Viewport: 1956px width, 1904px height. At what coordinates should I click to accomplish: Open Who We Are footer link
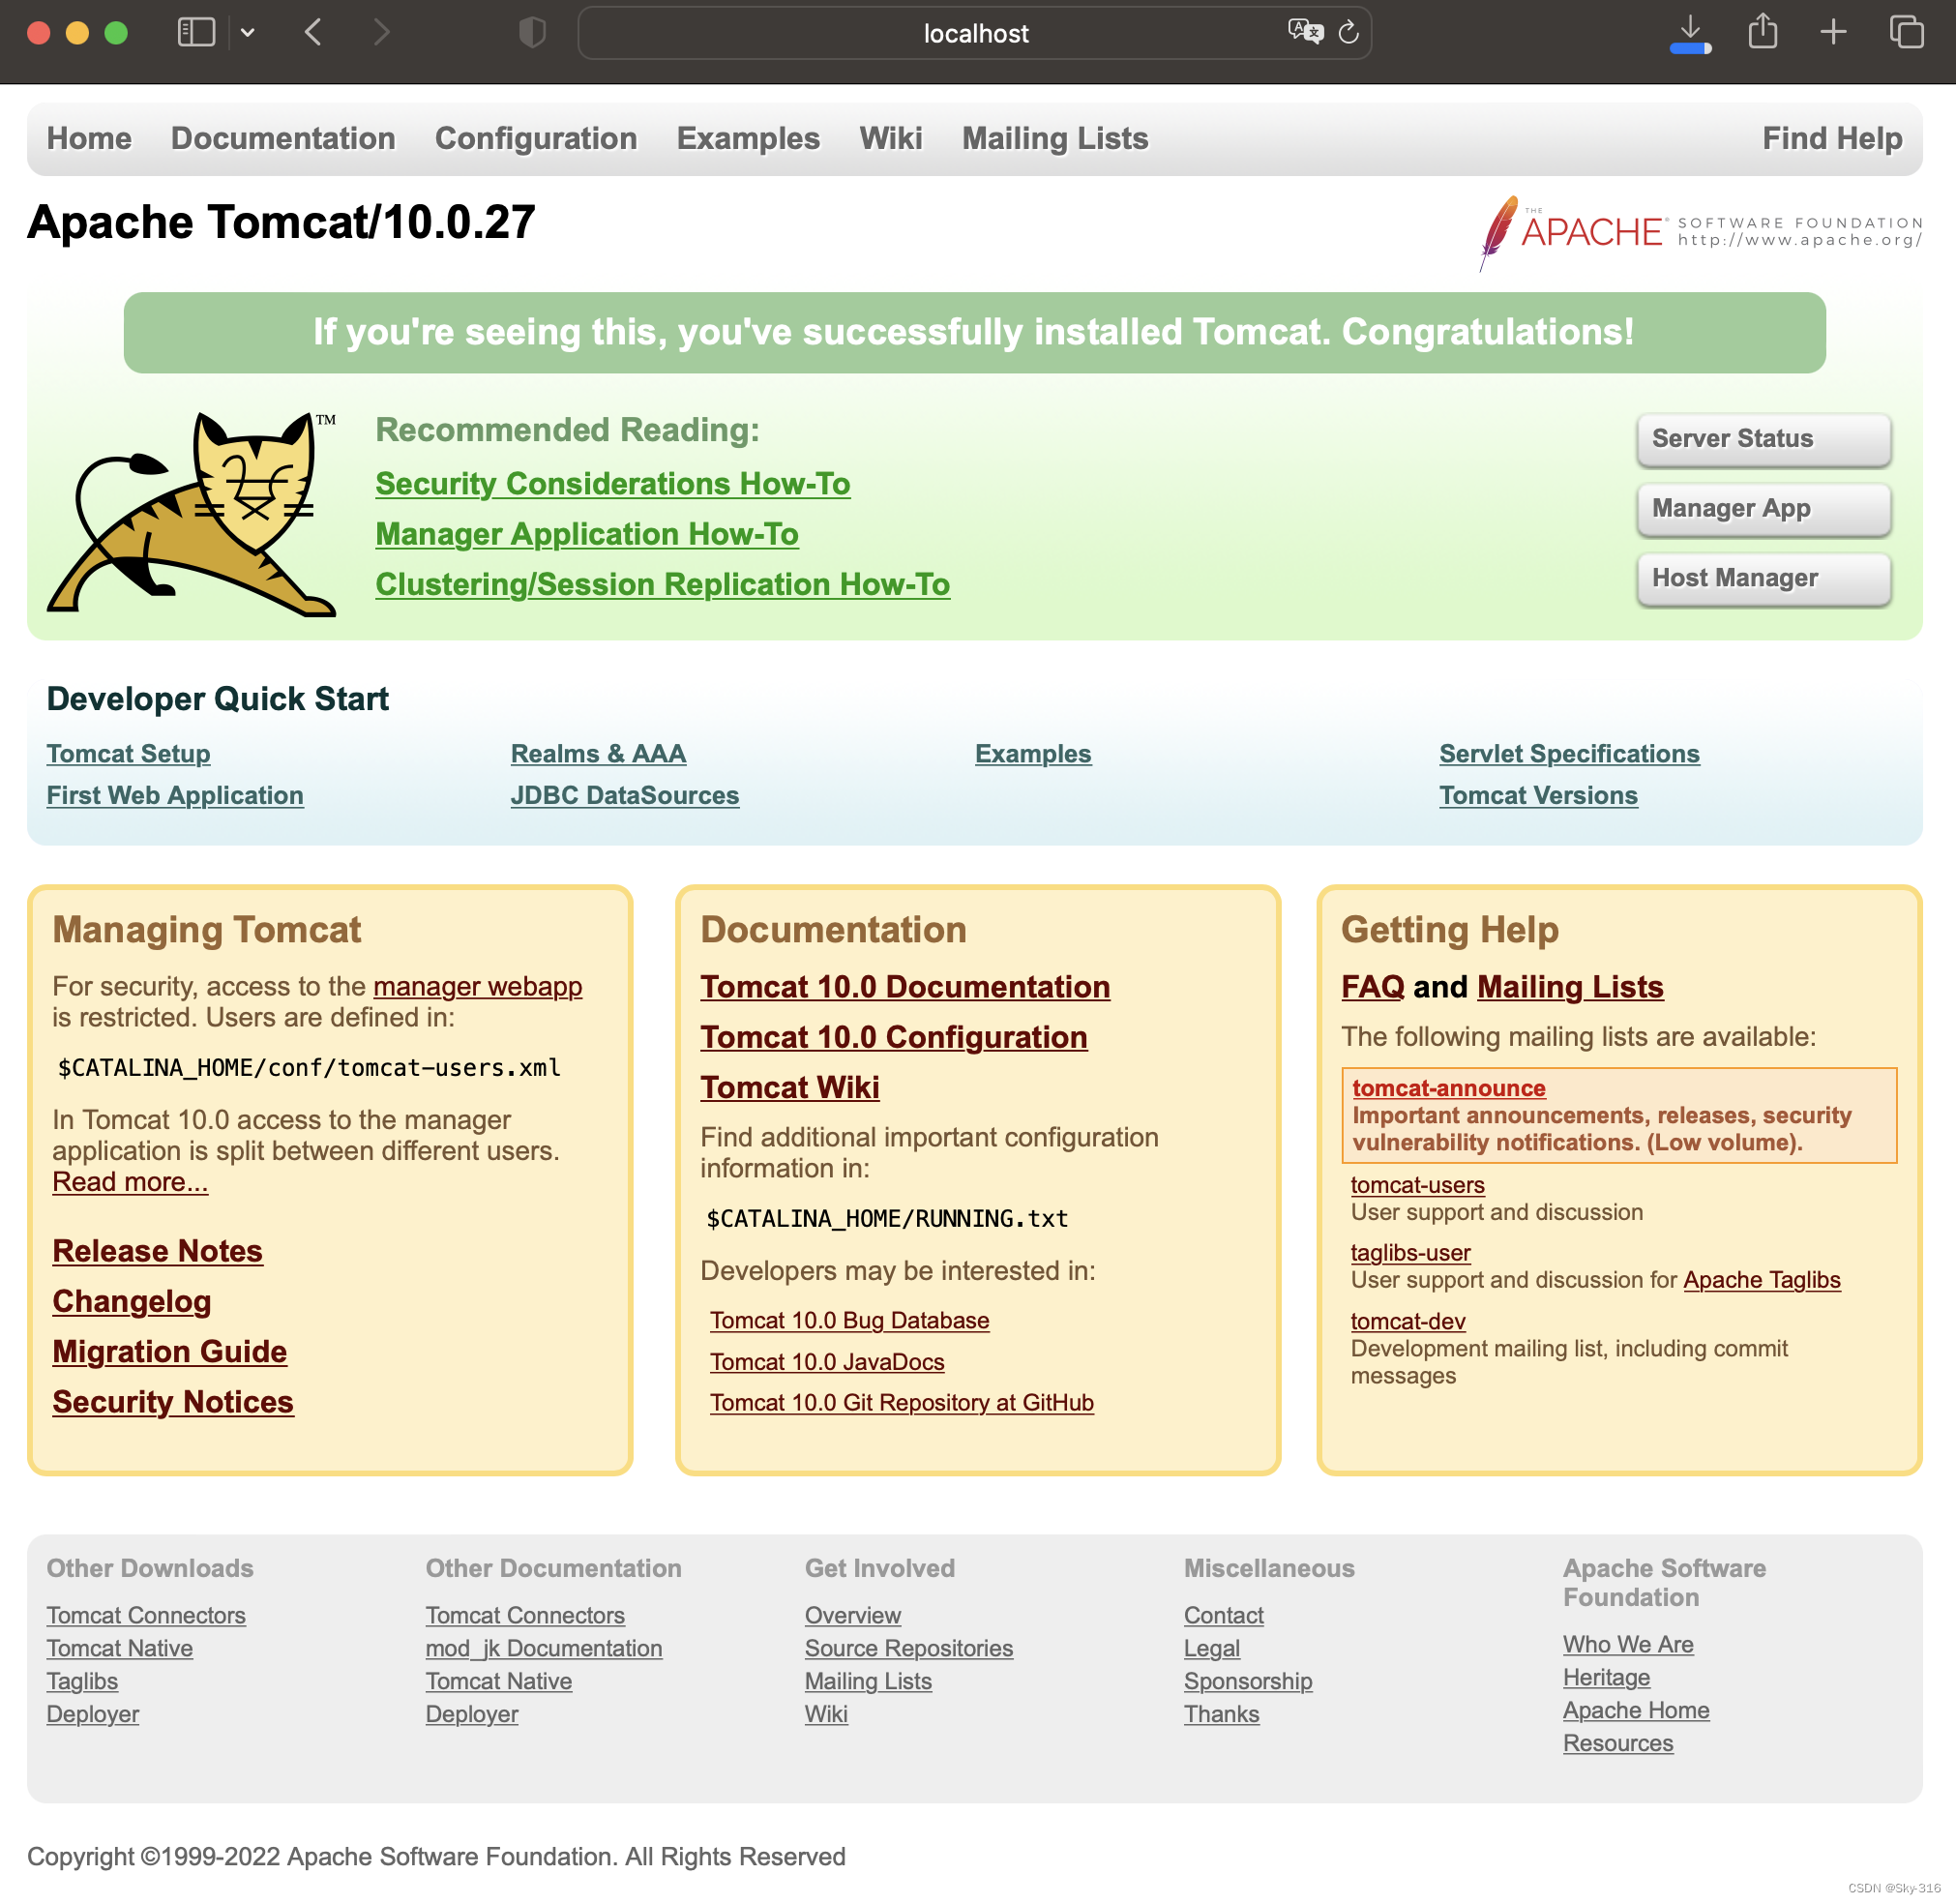tap(1628, 1644)
